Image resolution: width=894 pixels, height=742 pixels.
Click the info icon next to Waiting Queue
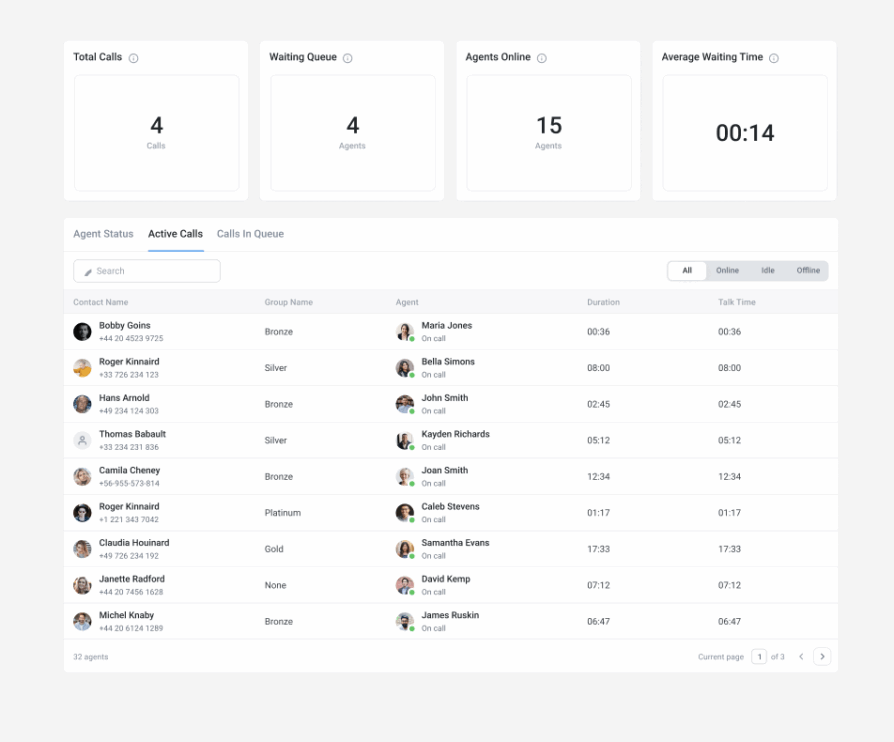[347, 57]
